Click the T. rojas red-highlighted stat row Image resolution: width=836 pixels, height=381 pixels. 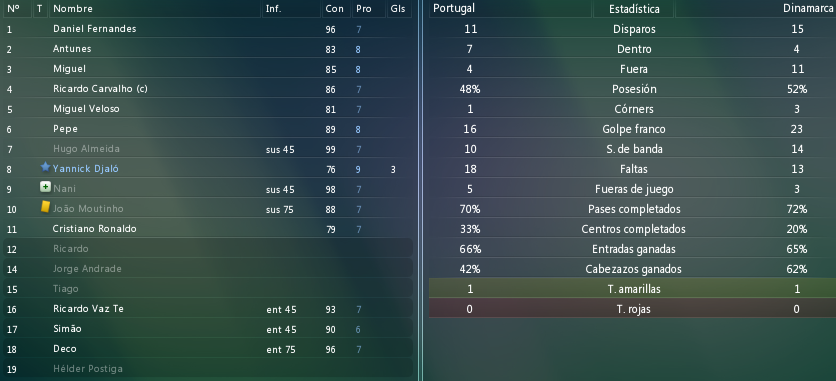pos(632,309)
